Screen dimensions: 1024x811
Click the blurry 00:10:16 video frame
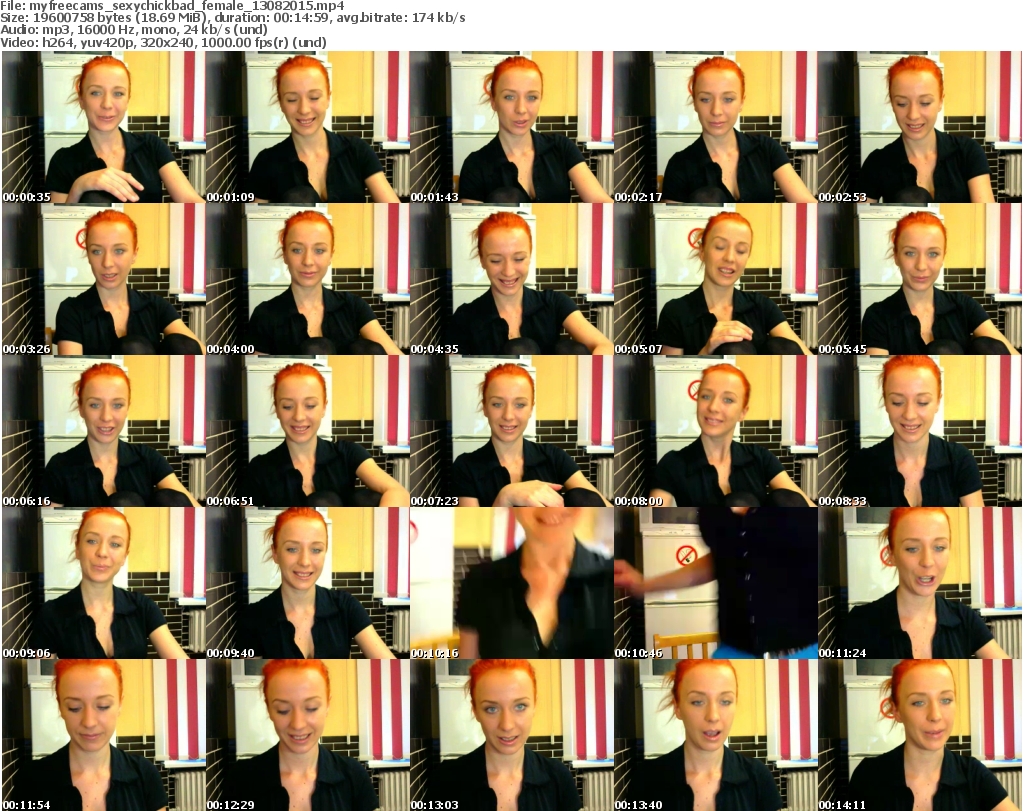[511, 584]
